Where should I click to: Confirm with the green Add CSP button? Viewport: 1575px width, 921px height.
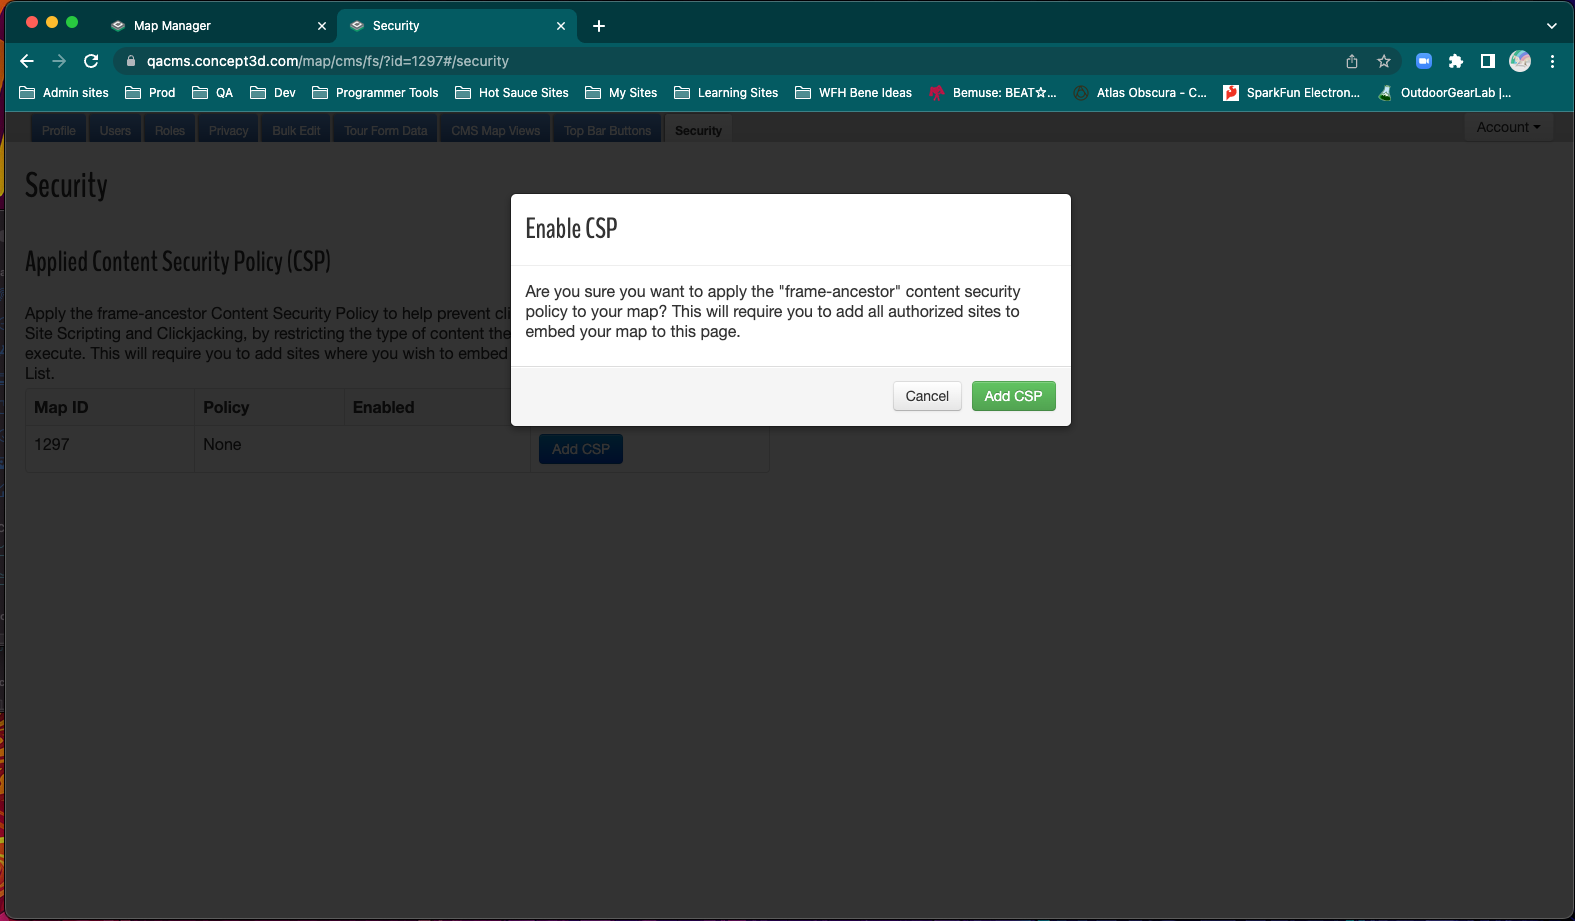tap(1013, 396)
